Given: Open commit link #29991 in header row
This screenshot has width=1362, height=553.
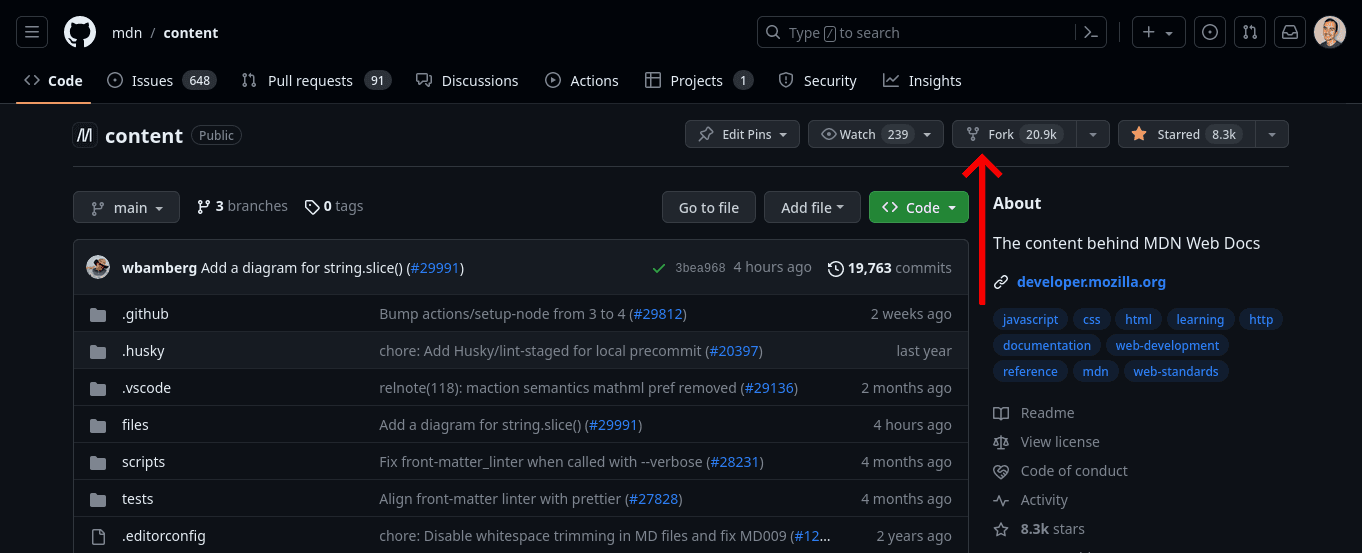Looking at the screenshot, I should 436,267.
